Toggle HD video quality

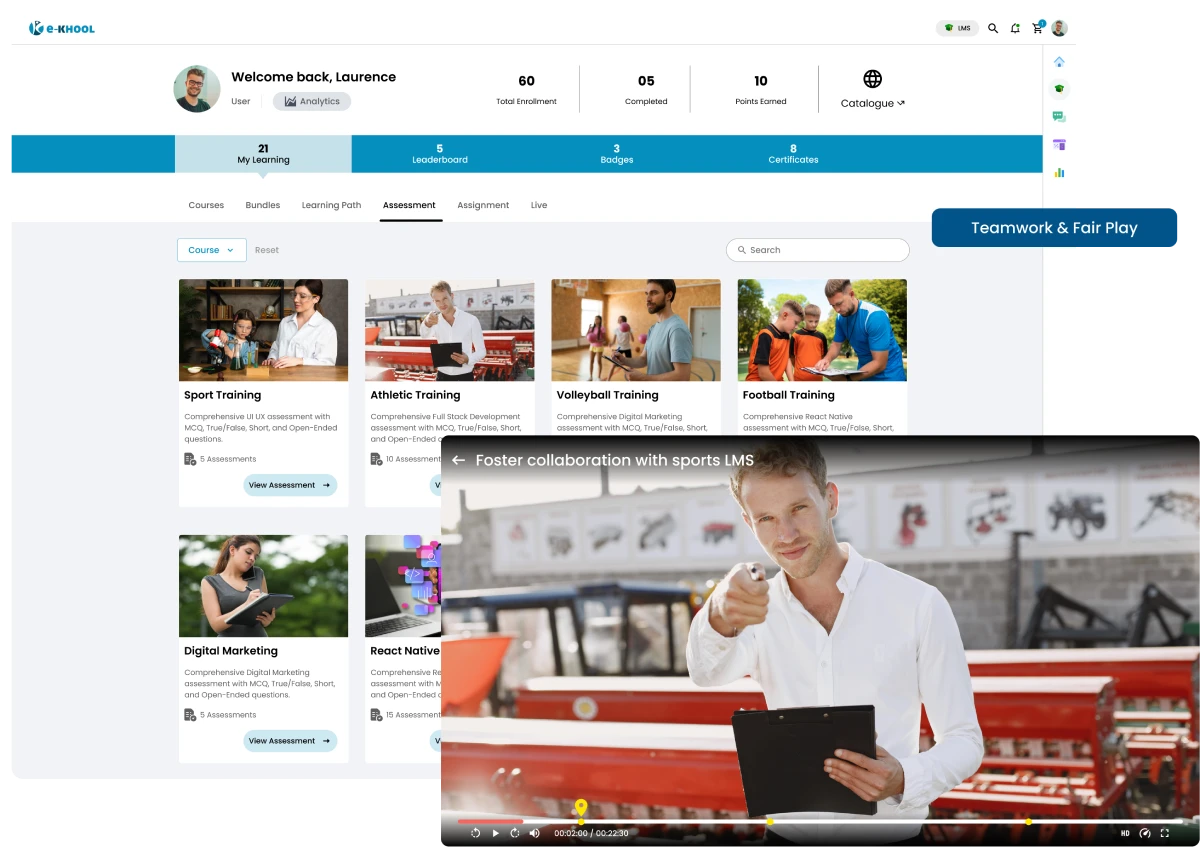point(1125,833)
